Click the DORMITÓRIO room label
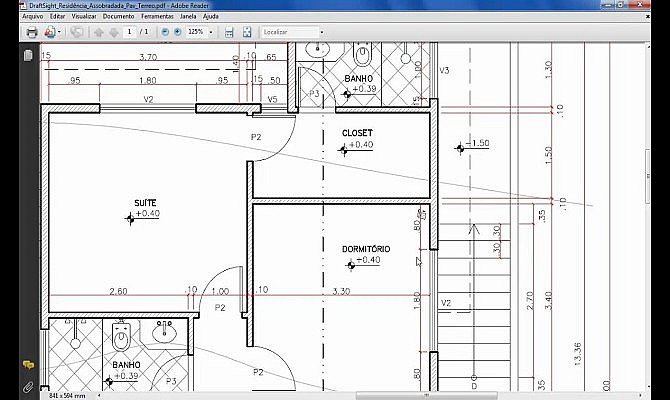The width and height of the screenshot is (670, 400). pyautogui.click(x=366, y=249)
